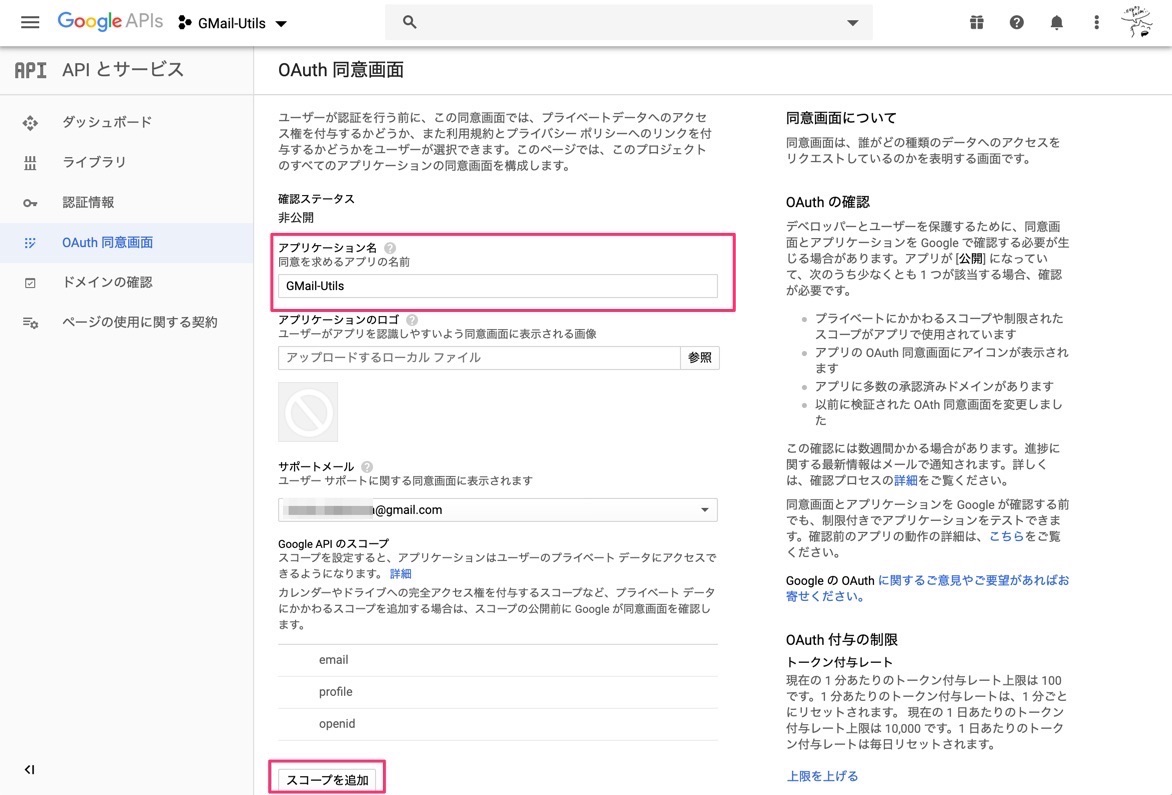Viewport: 1172px width, 795px height.
Task: Click the GMail-Utils application name field
Action: click(497, 285)
